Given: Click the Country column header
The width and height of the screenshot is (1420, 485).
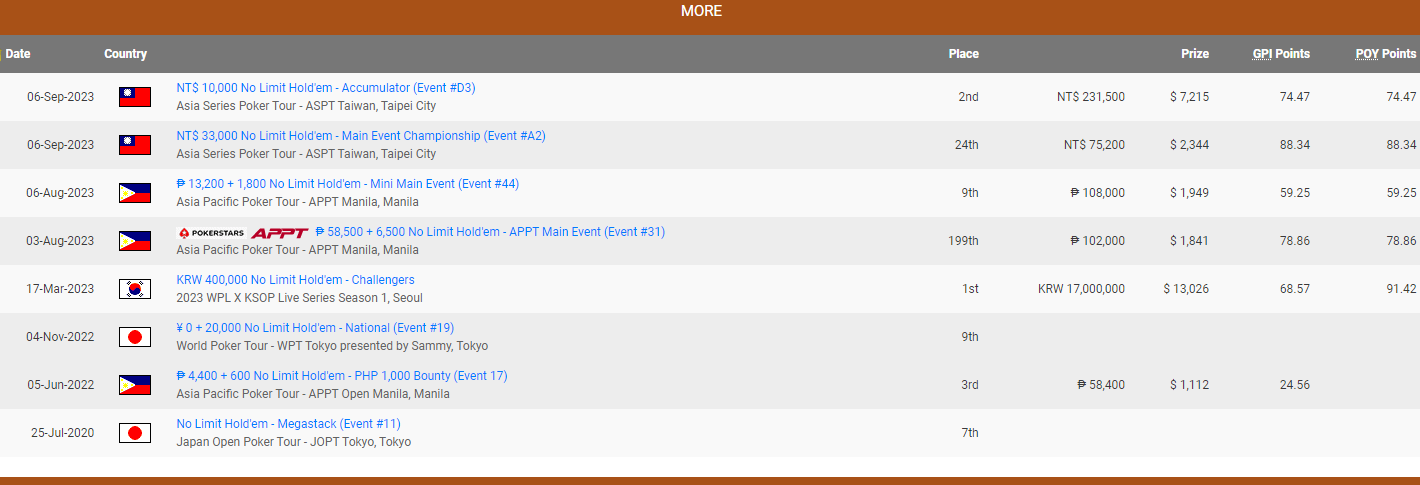Looking at the screenshot, I should 125,54.
